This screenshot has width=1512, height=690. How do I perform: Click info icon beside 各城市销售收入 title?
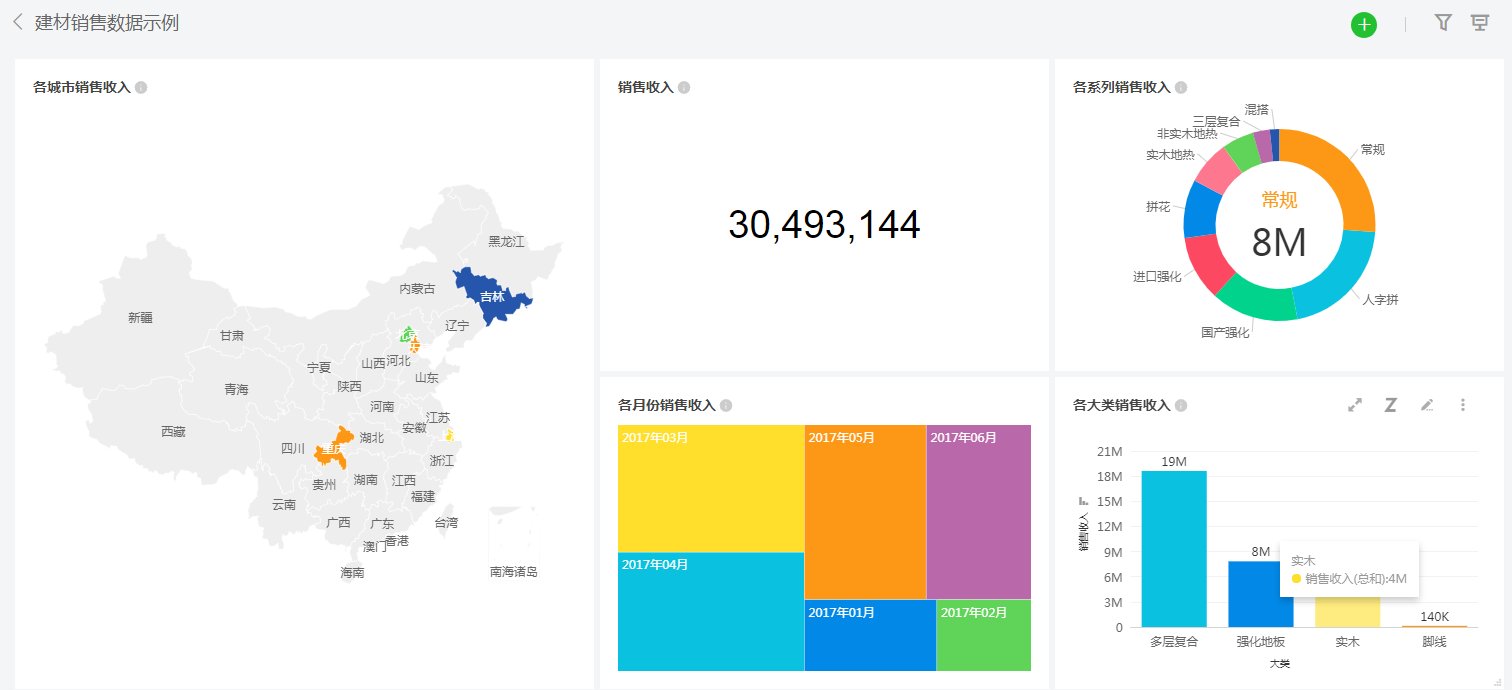point(142,87)
